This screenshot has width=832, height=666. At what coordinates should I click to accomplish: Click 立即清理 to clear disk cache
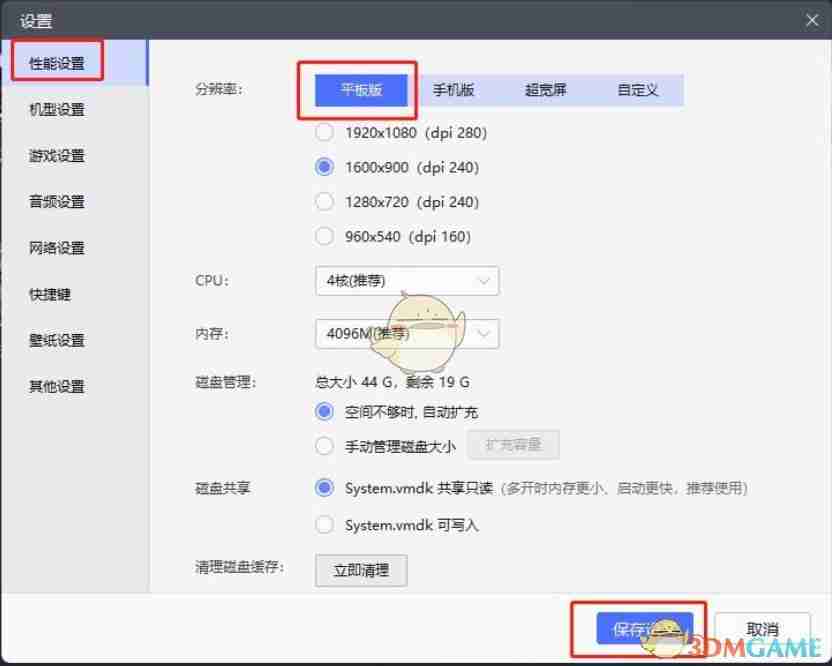(360, 570)
